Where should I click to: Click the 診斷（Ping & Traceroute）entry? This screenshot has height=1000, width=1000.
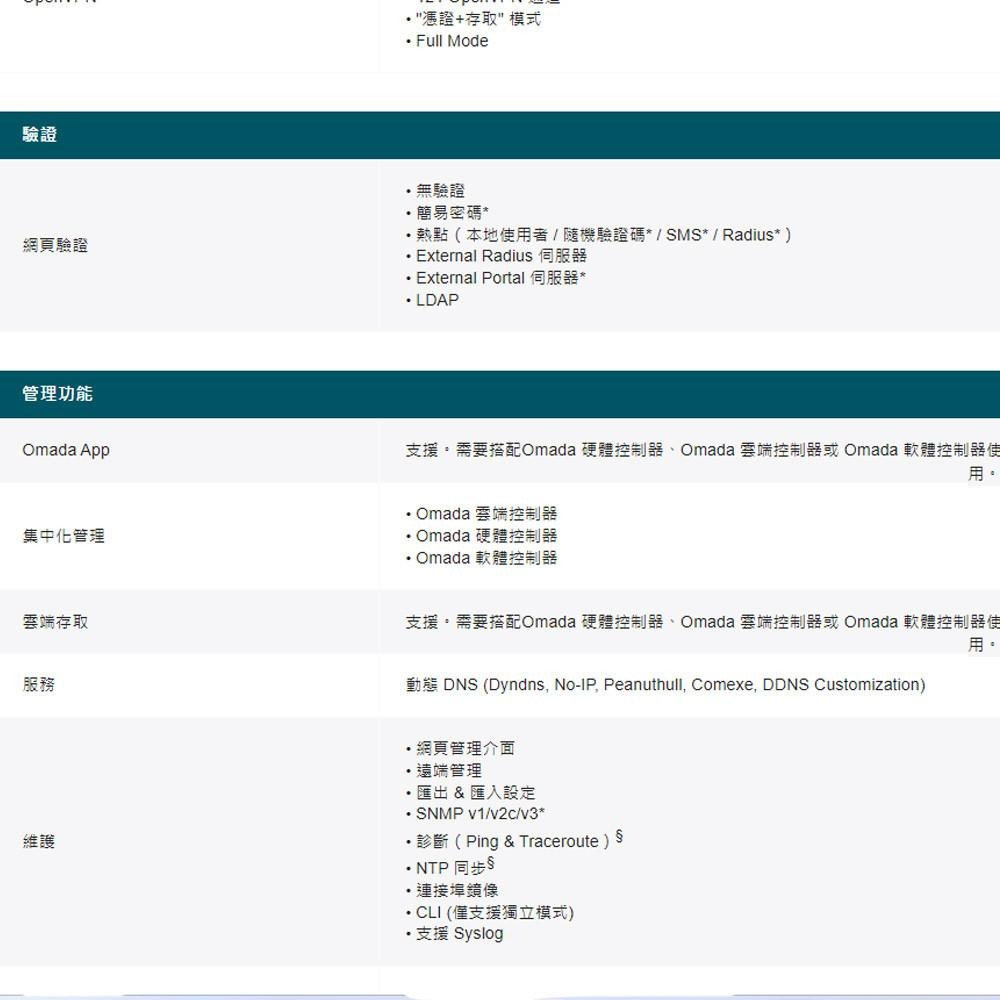click(x=514, y=841)
